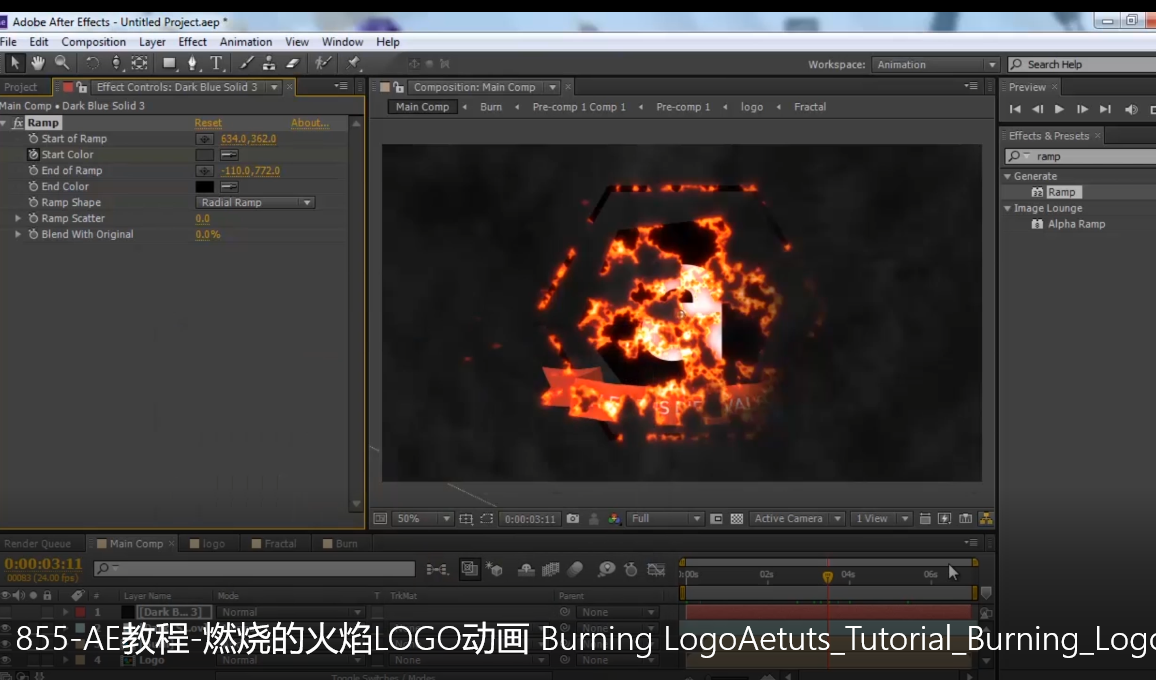Open 1 View layout dropdown
The width and height of the screenshot is (1156, 680).
click(x=881, y=519)
